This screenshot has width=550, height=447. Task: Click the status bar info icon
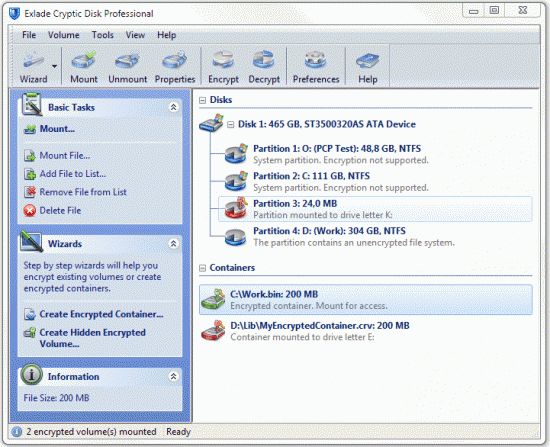coord(16,432)
